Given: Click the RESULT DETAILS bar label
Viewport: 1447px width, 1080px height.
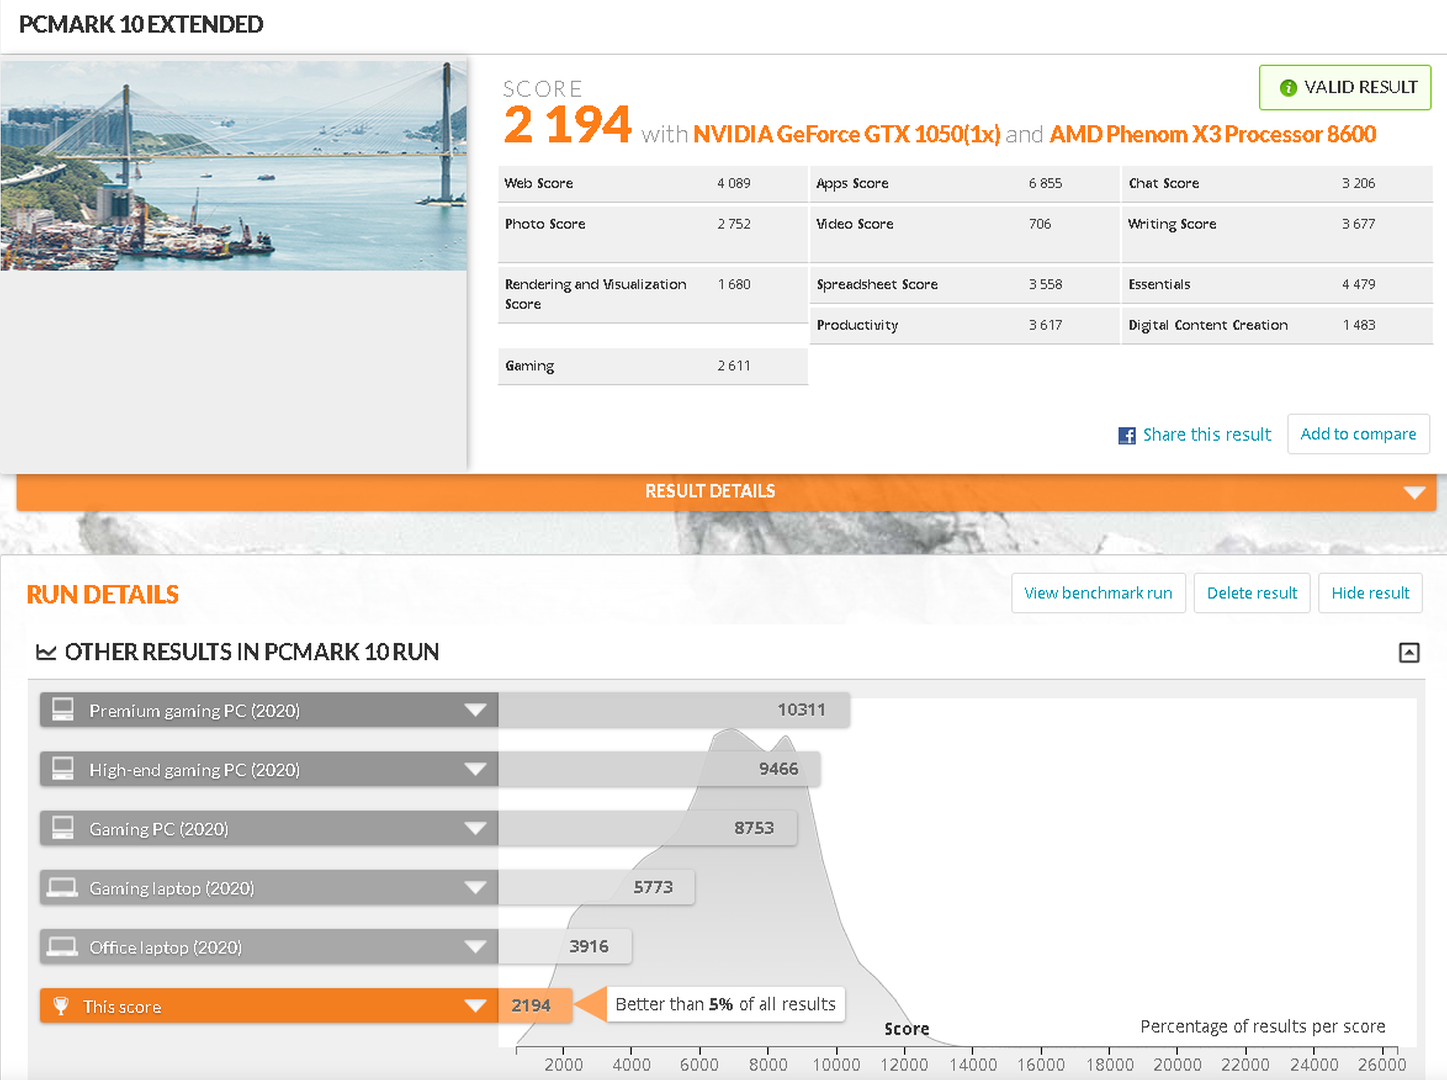Looking at the screenshot, I should pyautogui.click(x=710, y=491).
